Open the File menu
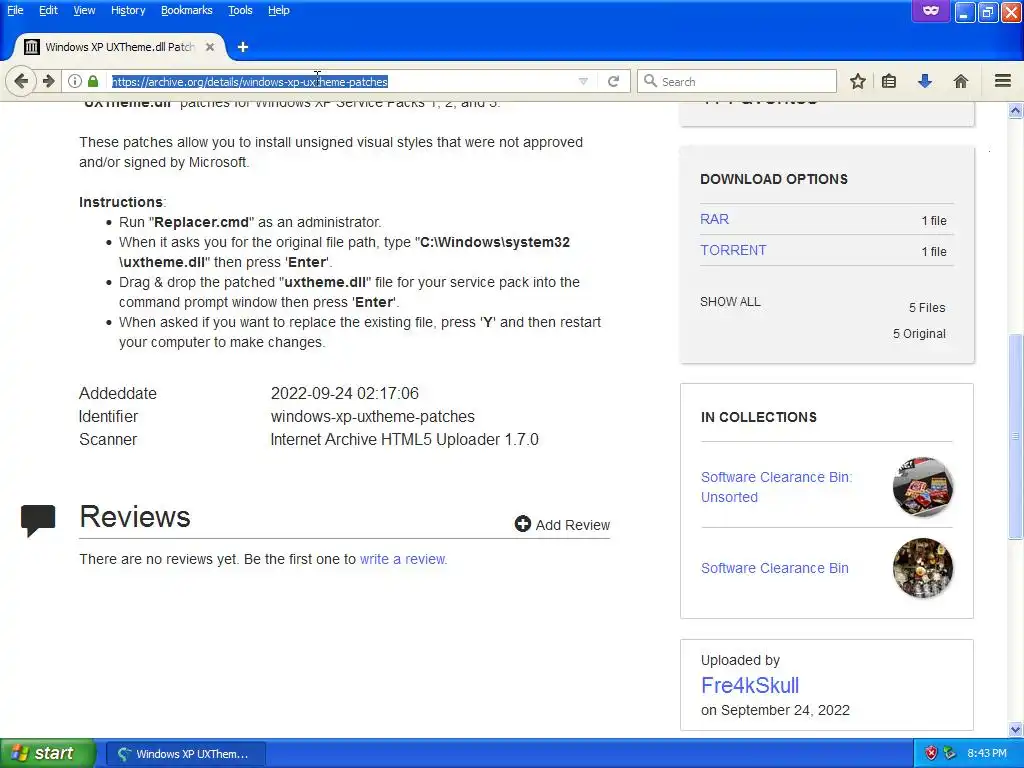The image size is (1024, 768). [x=15, y=10]
